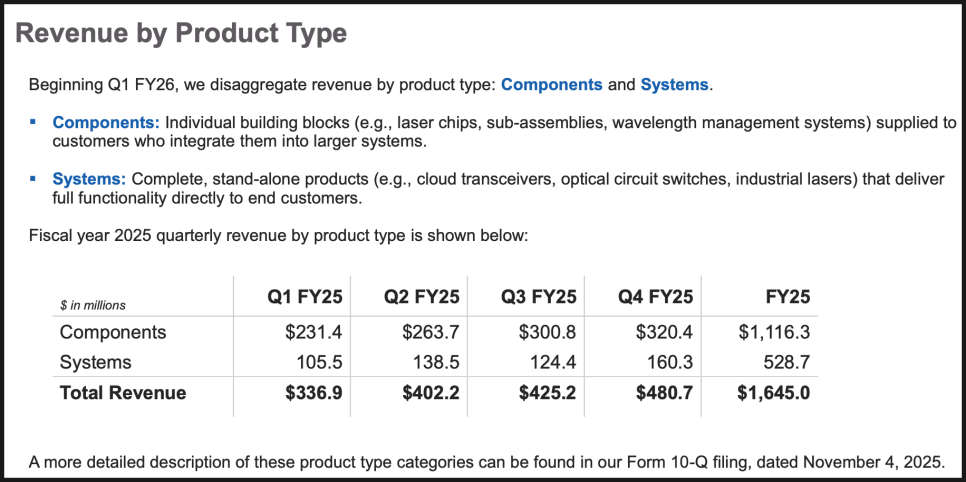
Task: Select the Q2 FY25 column header
Action: point(421,297)
